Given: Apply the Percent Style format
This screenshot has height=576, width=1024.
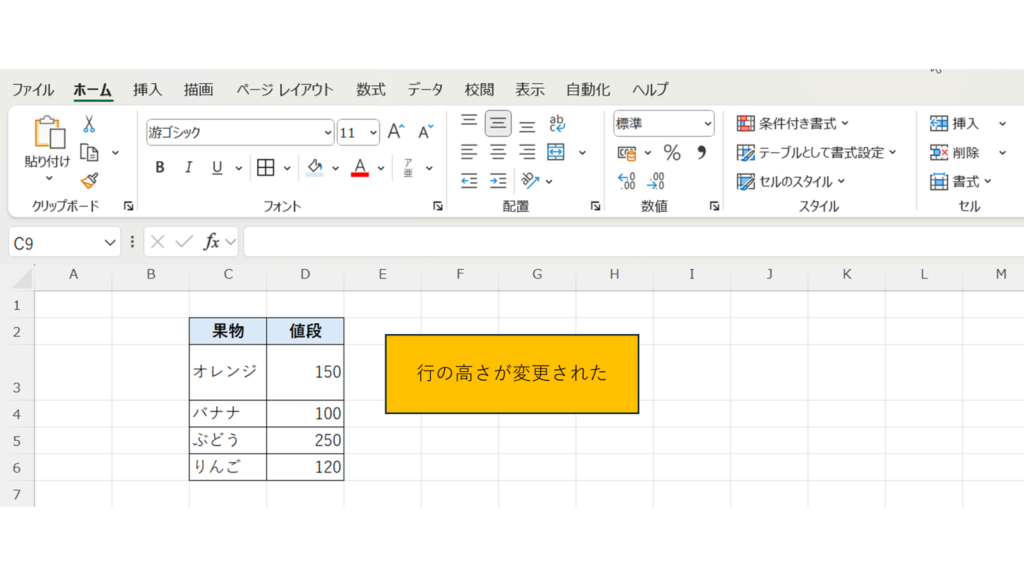Looking at the screenshot, I should [672, 153].
